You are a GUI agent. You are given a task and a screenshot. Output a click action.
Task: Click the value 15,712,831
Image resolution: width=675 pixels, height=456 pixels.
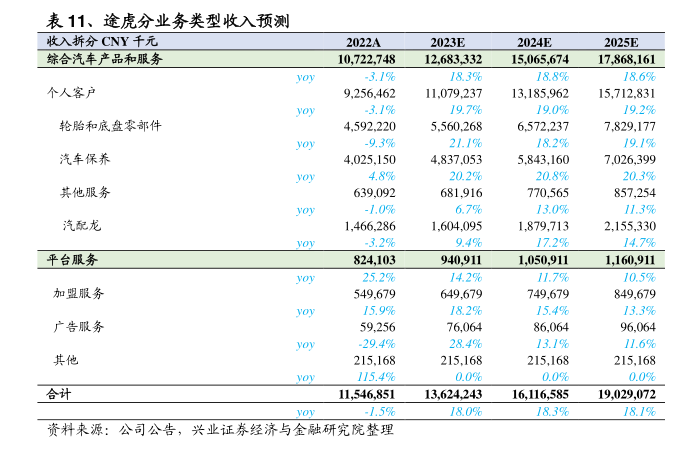627,93
